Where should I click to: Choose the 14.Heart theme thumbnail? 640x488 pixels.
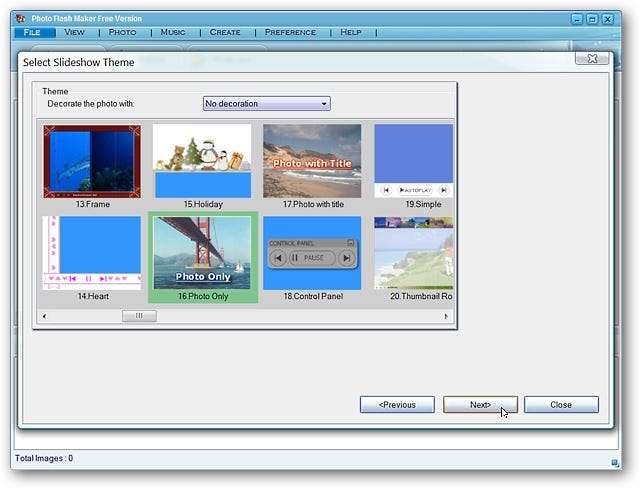[92, 253]
